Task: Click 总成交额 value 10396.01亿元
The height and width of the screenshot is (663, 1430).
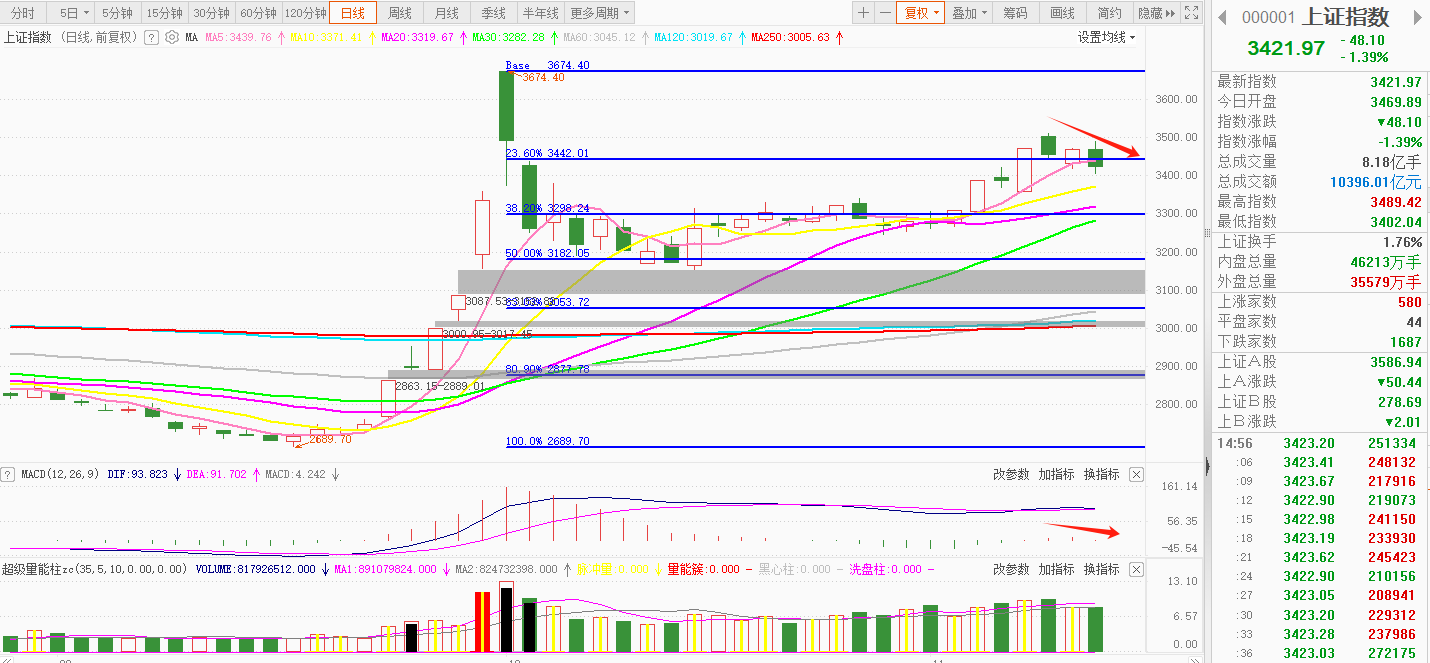Action: [1375, 182]
